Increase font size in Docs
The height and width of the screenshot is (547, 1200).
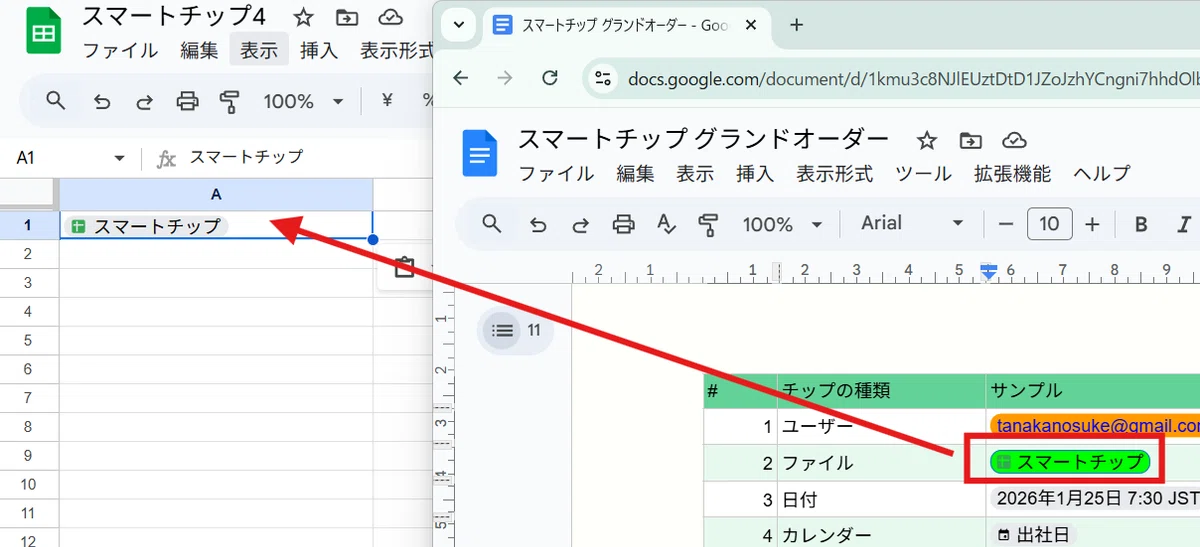[x=1092, y=224]
